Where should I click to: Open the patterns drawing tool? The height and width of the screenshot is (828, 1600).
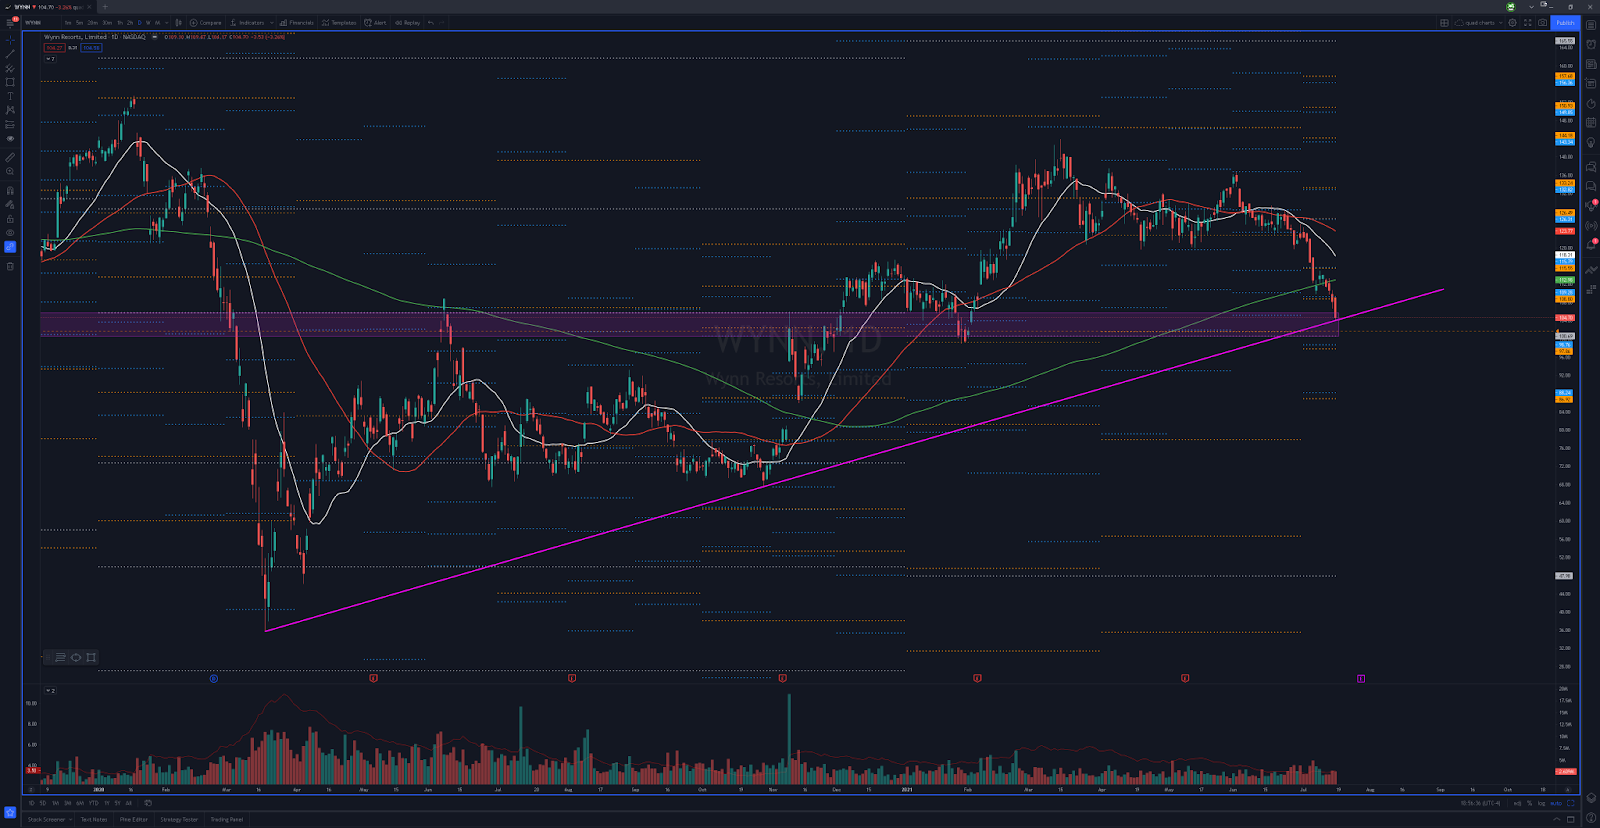click(10, 110)
